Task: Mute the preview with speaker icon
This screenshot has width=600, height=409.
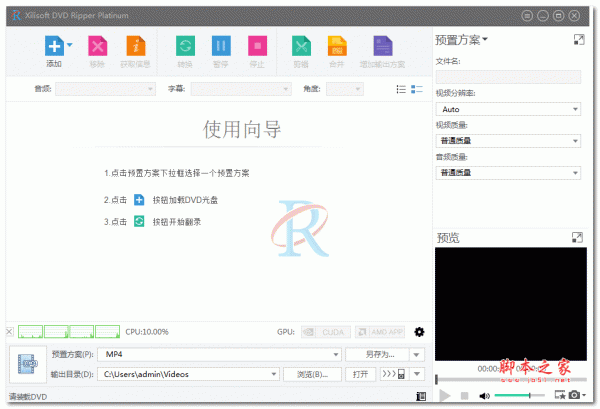Action: click(484, 396)
